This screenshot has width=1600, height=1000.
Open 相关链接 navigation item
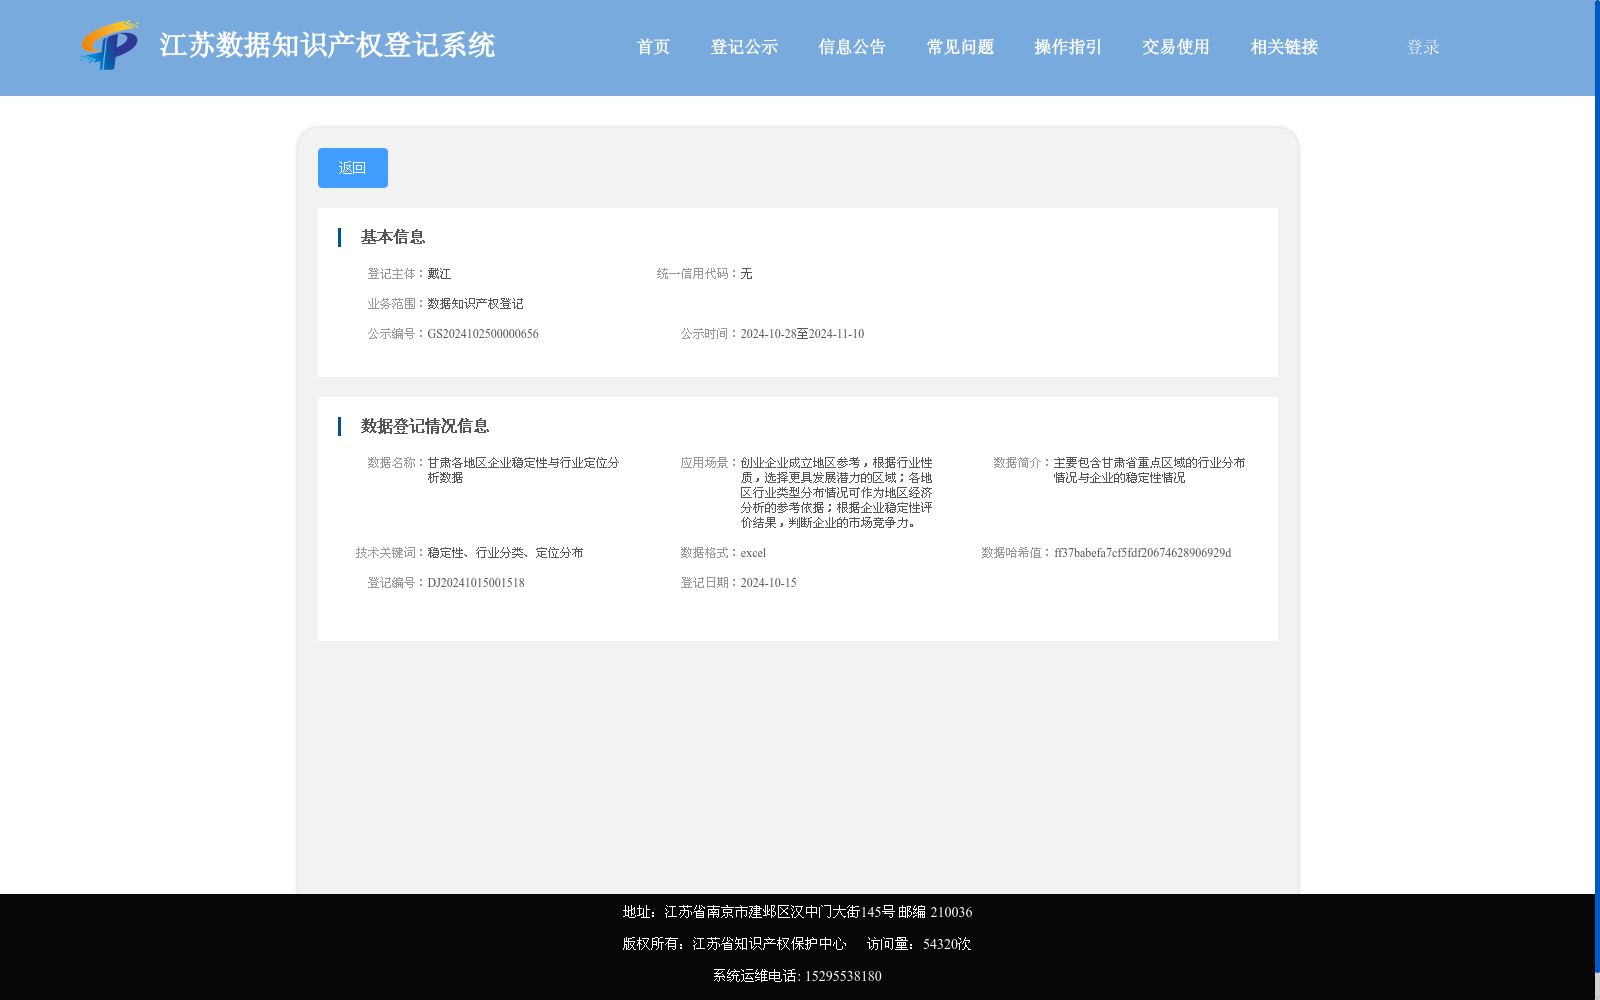(x=1284, y=47)
